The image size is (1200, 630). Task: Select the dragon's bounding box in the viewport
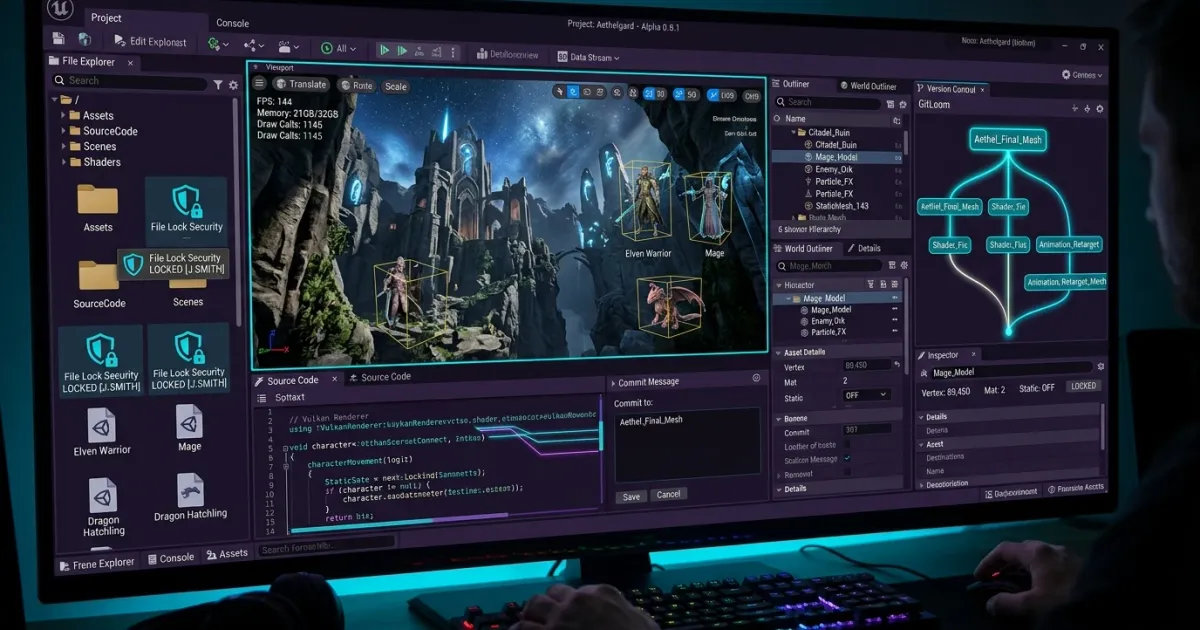coord(670,305)
